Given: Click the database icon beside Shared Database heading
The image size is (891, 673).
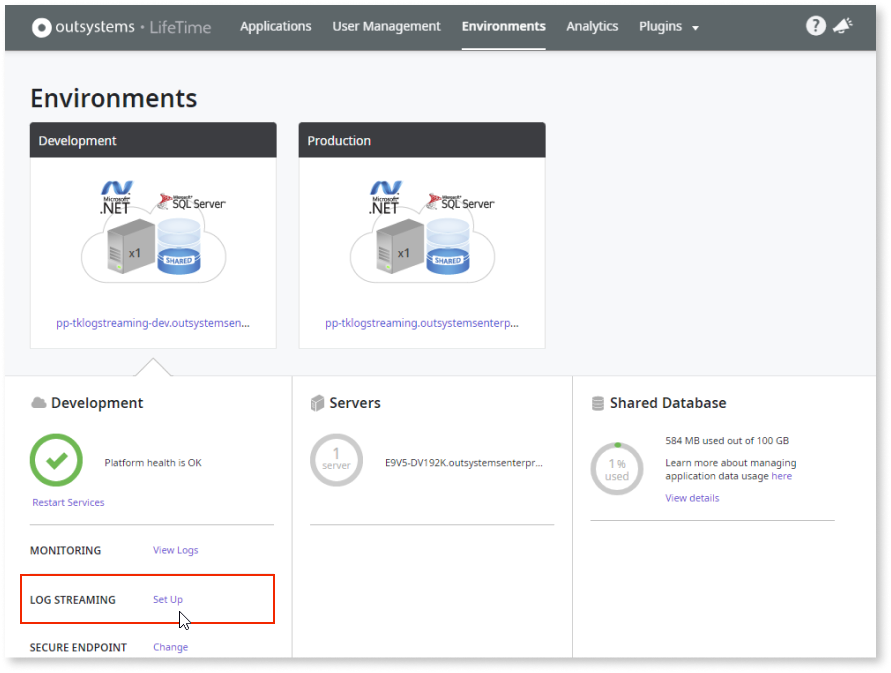Looking at the screenshot, I should pyautogui.click(x=596, y=402).
